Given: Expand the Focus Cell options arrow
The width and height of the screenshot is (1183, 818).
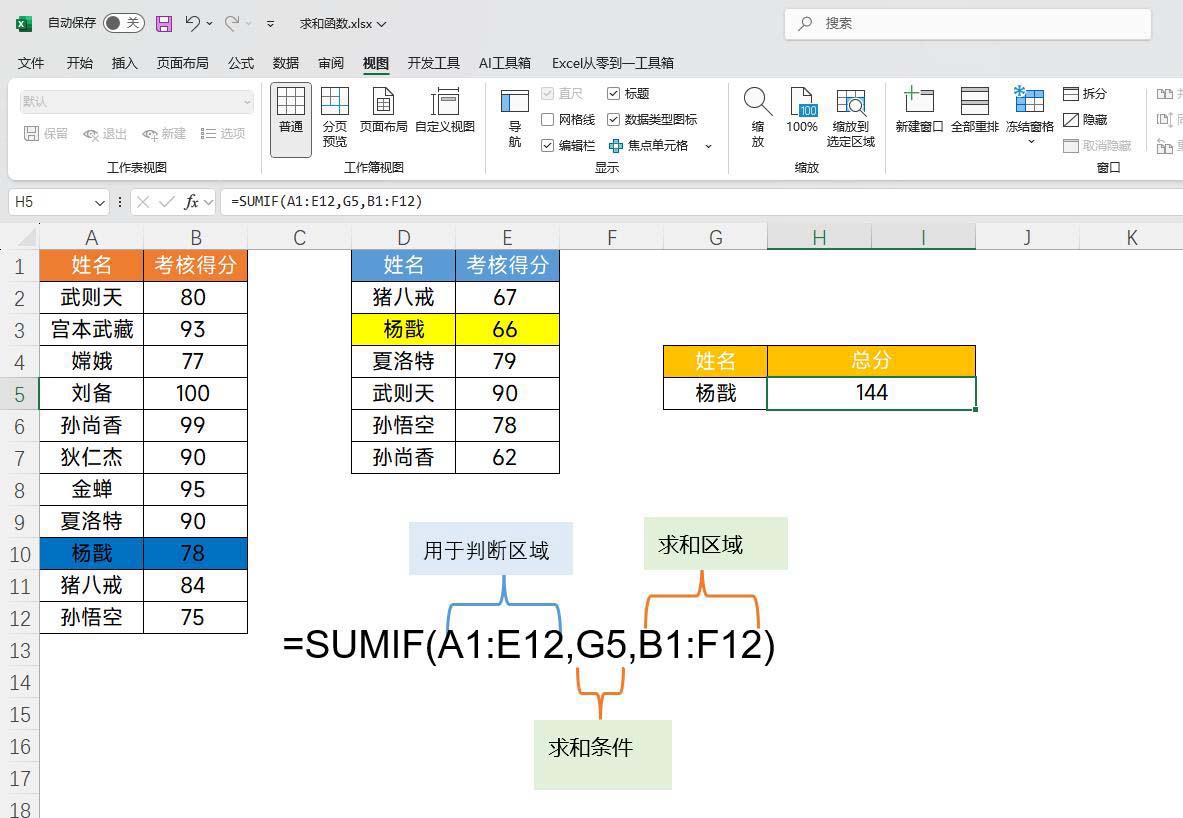Looking at the screenshot, I should [708, 146].
